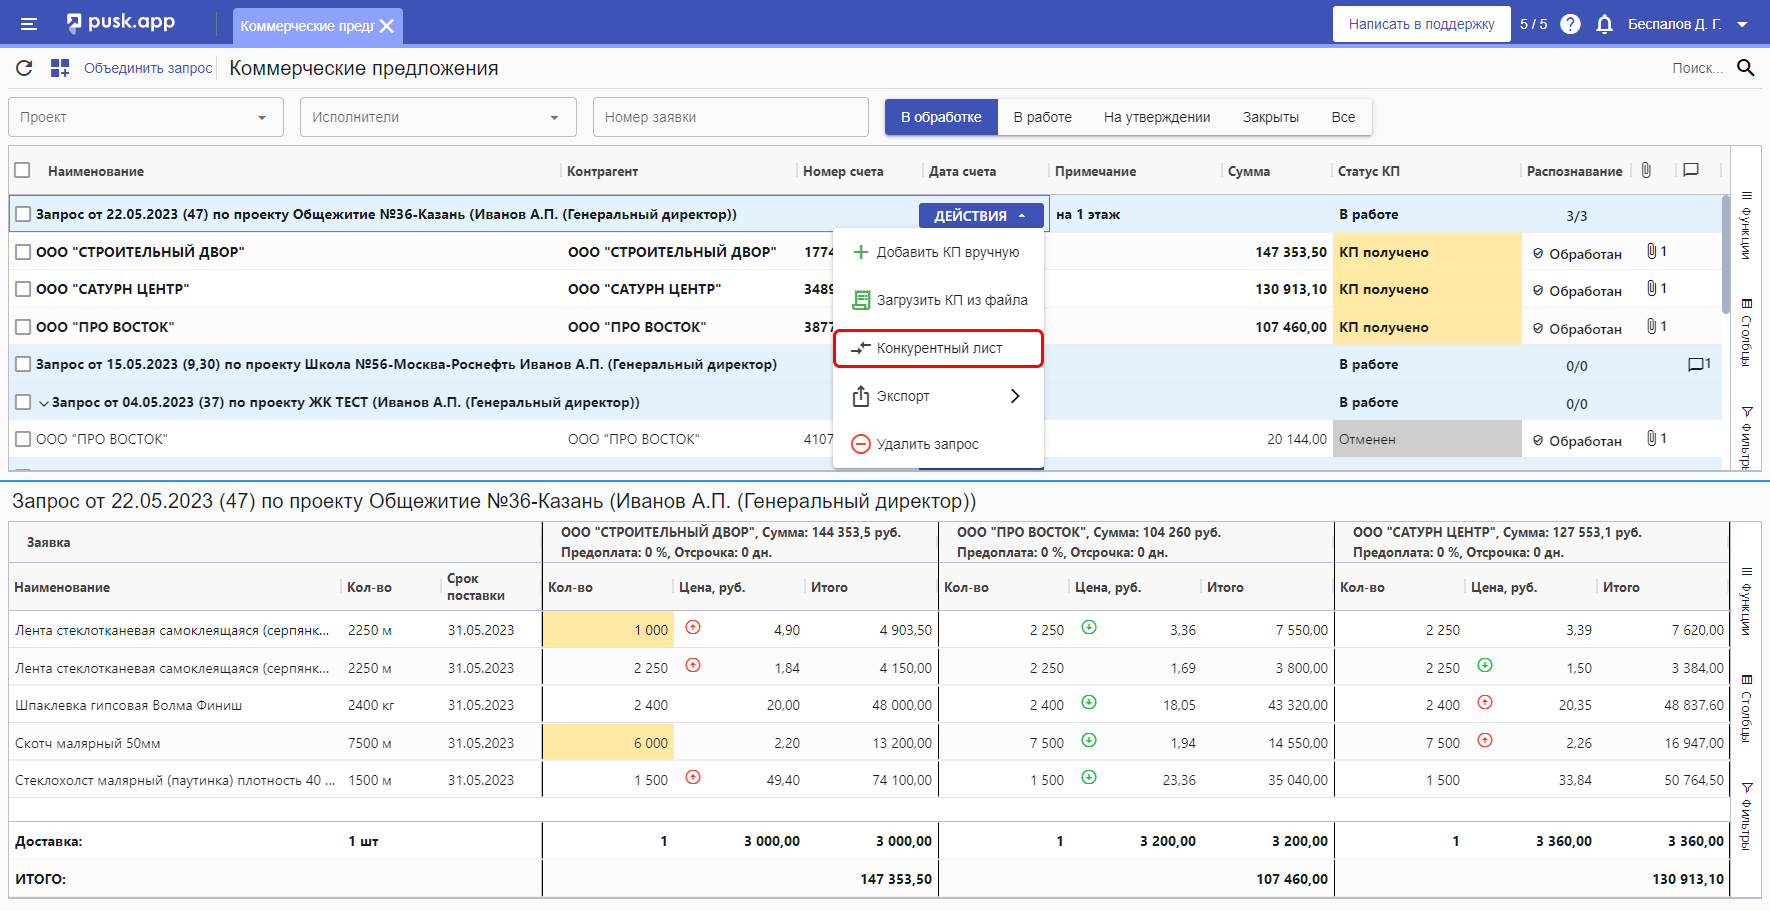Open the hamburger main menu
This screenshot has height=911, width=1770.
(29, 24)
